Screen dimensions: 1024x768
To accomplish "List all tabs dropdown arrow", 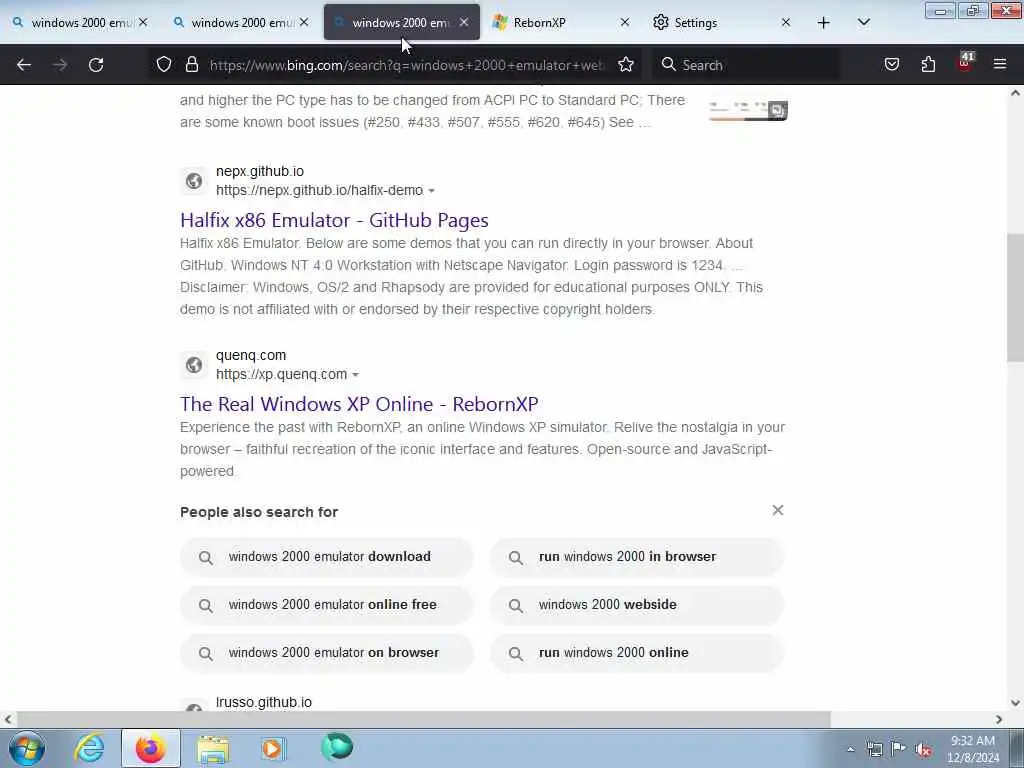I will pyautogui.click(x=863, y=22).
